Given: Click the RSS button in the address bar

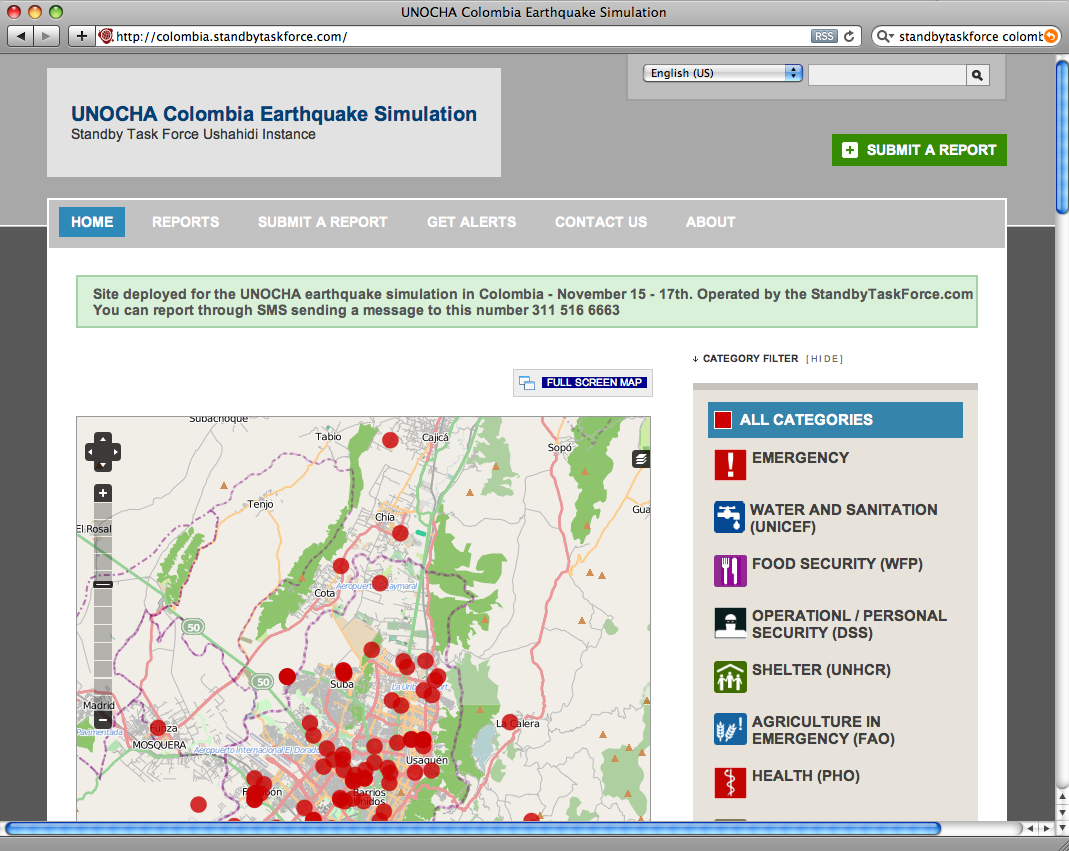Looking at the screenshot, I should coord(824,36).
